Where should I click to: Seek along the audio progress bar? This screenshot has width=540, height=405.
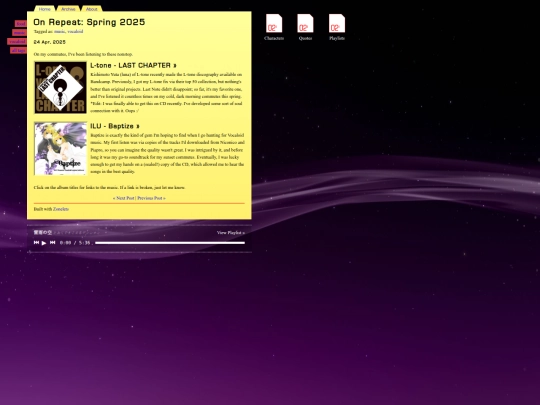(x=170, y=243)
